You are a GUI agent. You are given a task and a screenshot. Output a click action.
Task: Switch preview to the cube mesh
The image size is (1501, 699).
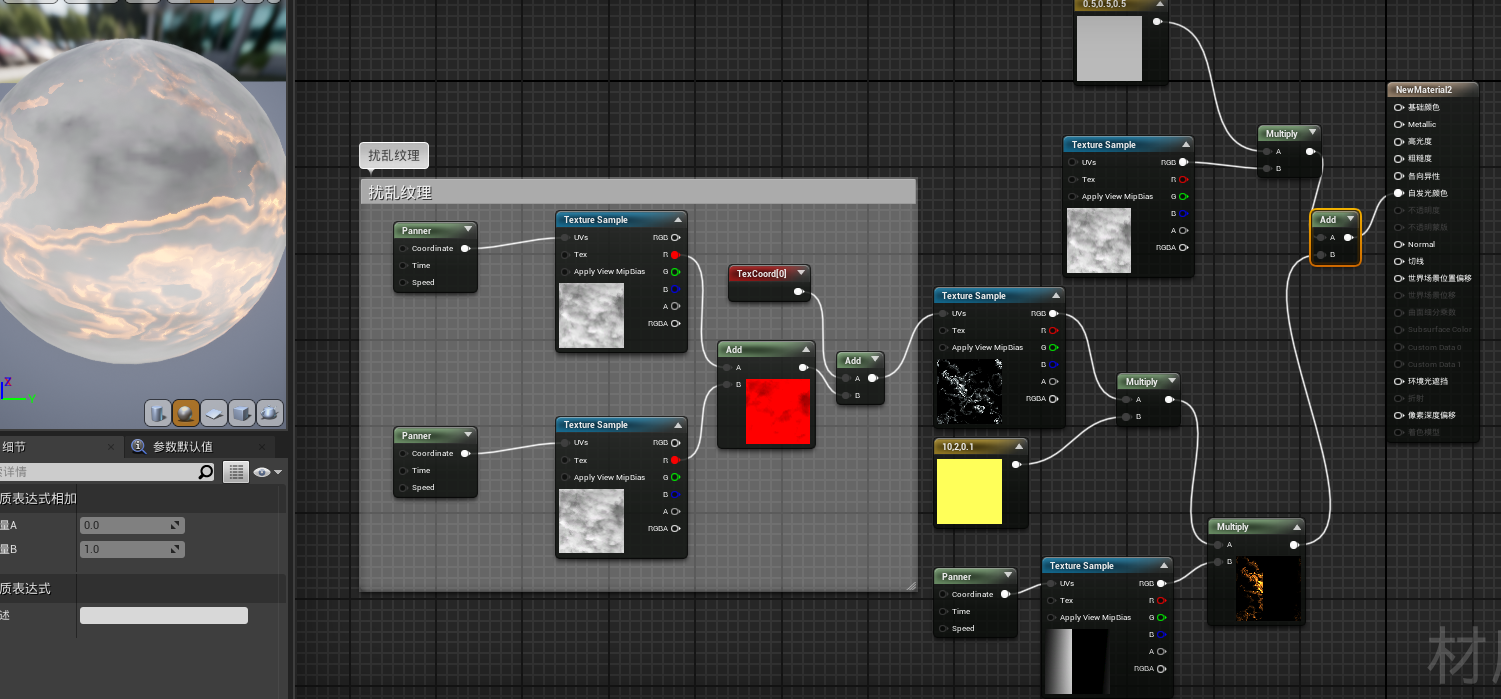click(242, 412)
